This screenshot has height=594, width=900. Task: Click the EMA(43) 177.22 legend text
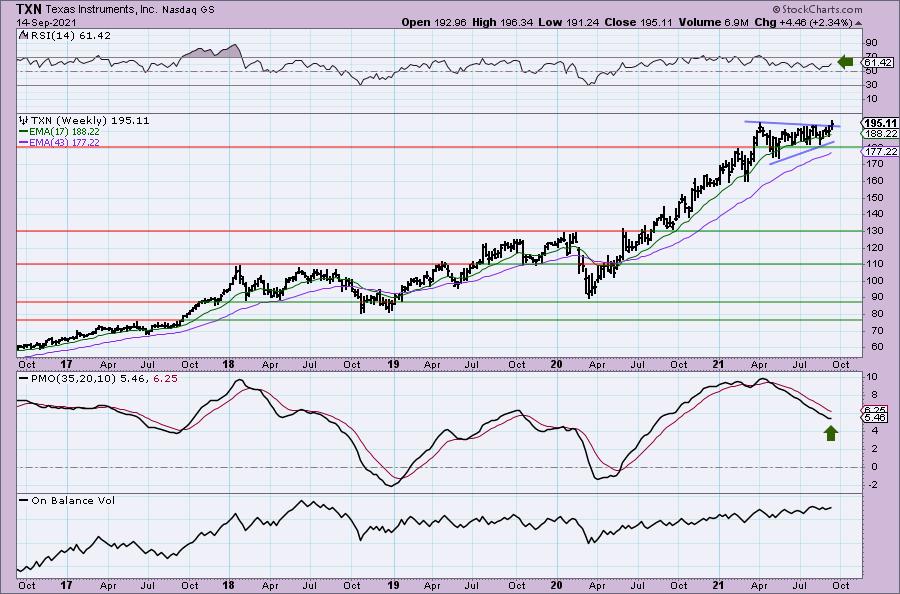(x=64, y=142)
